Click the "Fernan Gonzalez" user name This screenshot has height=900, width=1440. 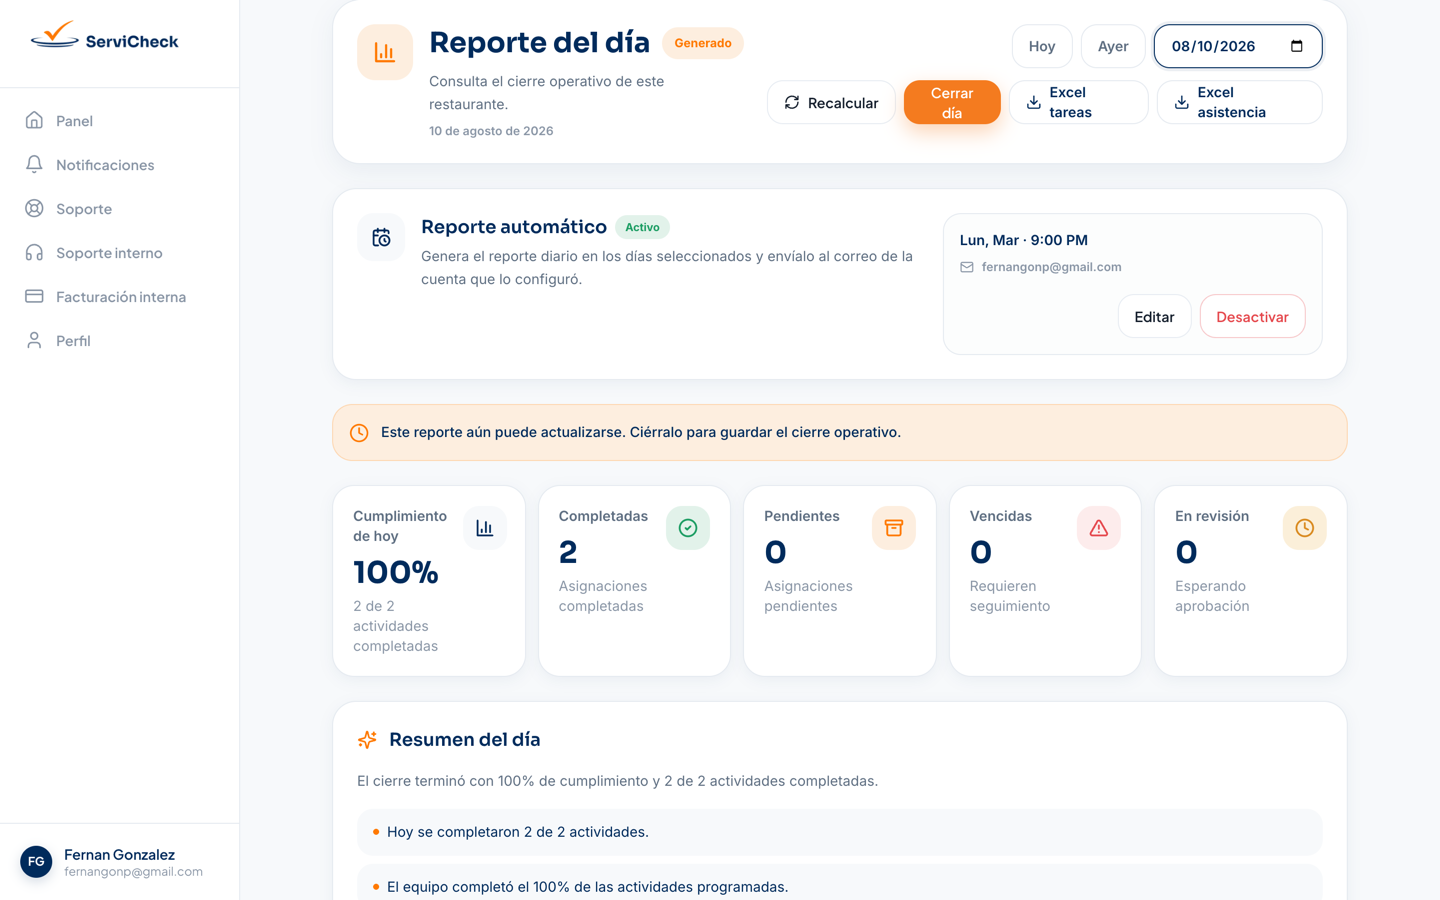click(x=120, y=854)
